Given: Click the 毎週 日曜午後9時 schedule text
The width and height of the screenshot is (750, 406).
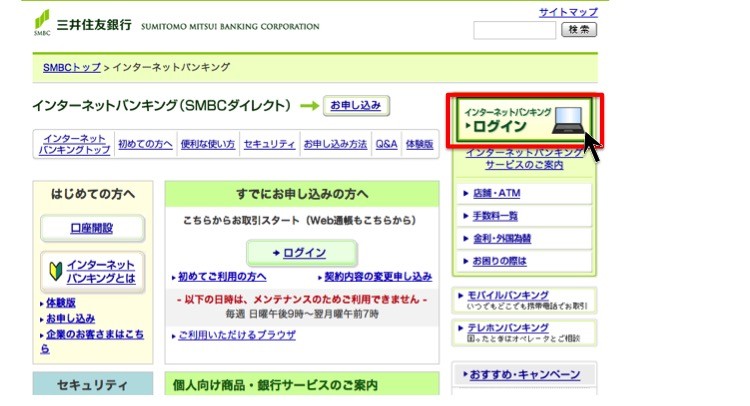Looking at the screenshot, I should pyautogui.click(x=302, y=314).
